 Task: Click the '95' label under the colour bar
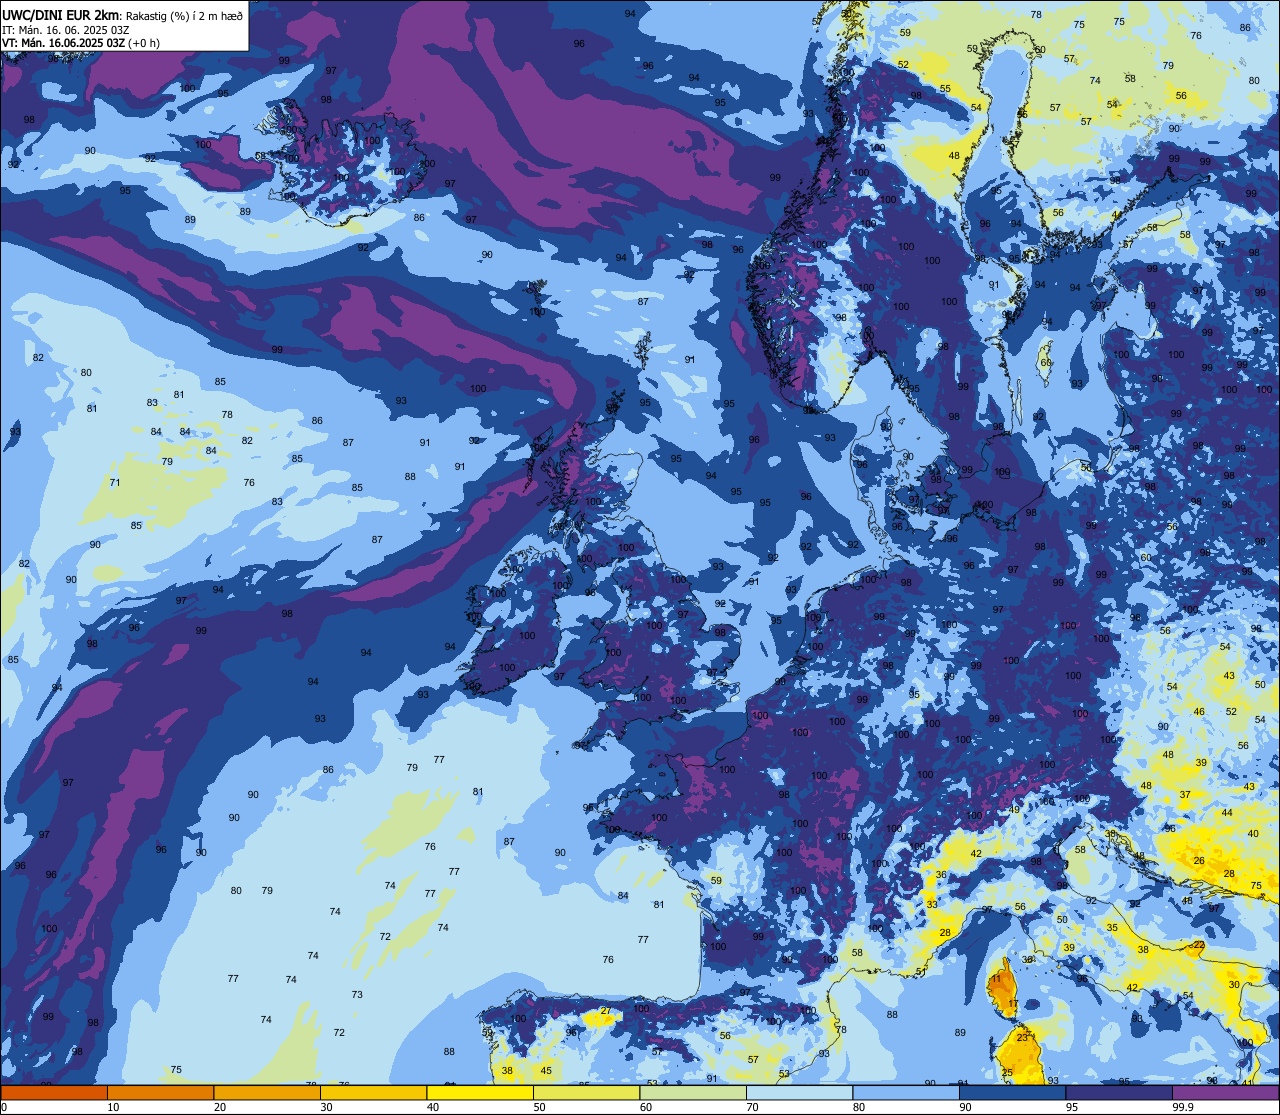point(1072,1107)
